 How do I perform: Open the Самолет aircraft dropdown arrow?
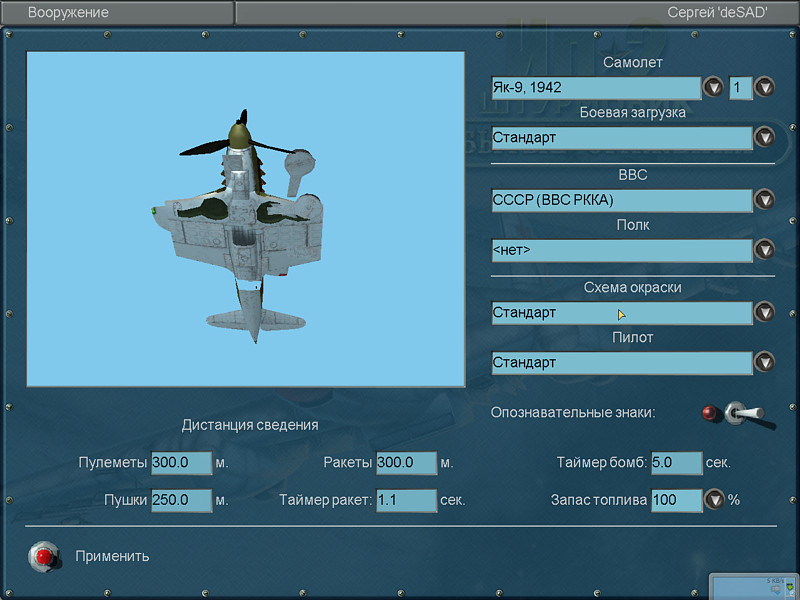pyautogui.click(x=713, y=87)
